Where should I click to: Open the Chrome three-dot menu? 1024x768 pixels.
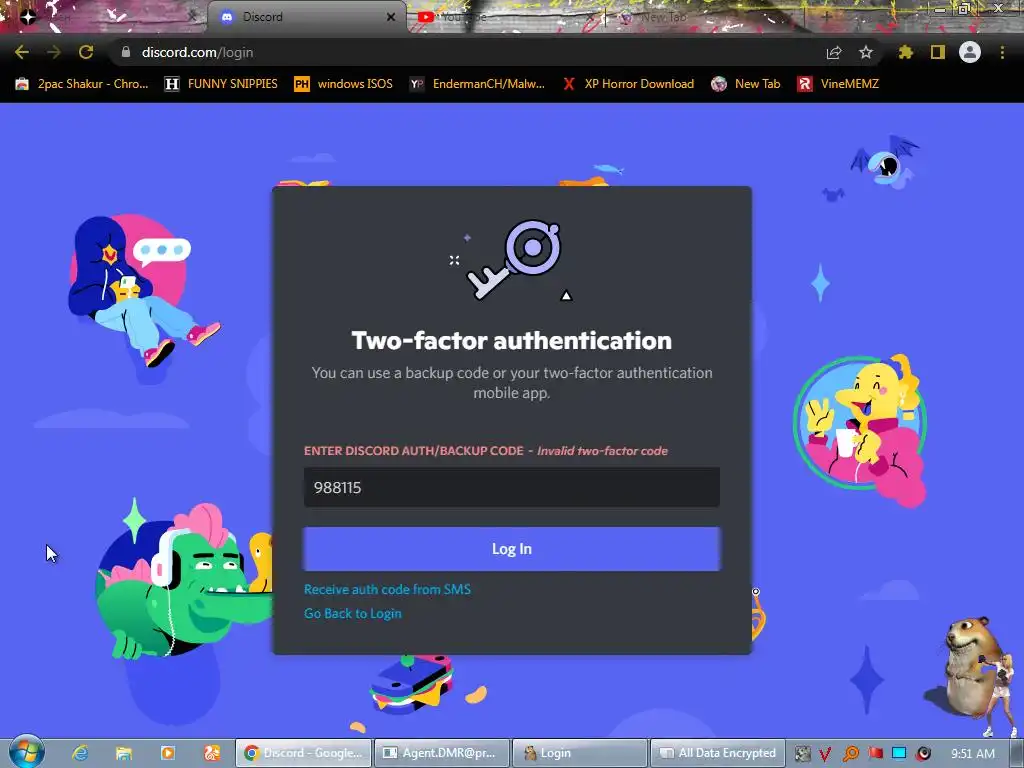[x=1002, y=52]
